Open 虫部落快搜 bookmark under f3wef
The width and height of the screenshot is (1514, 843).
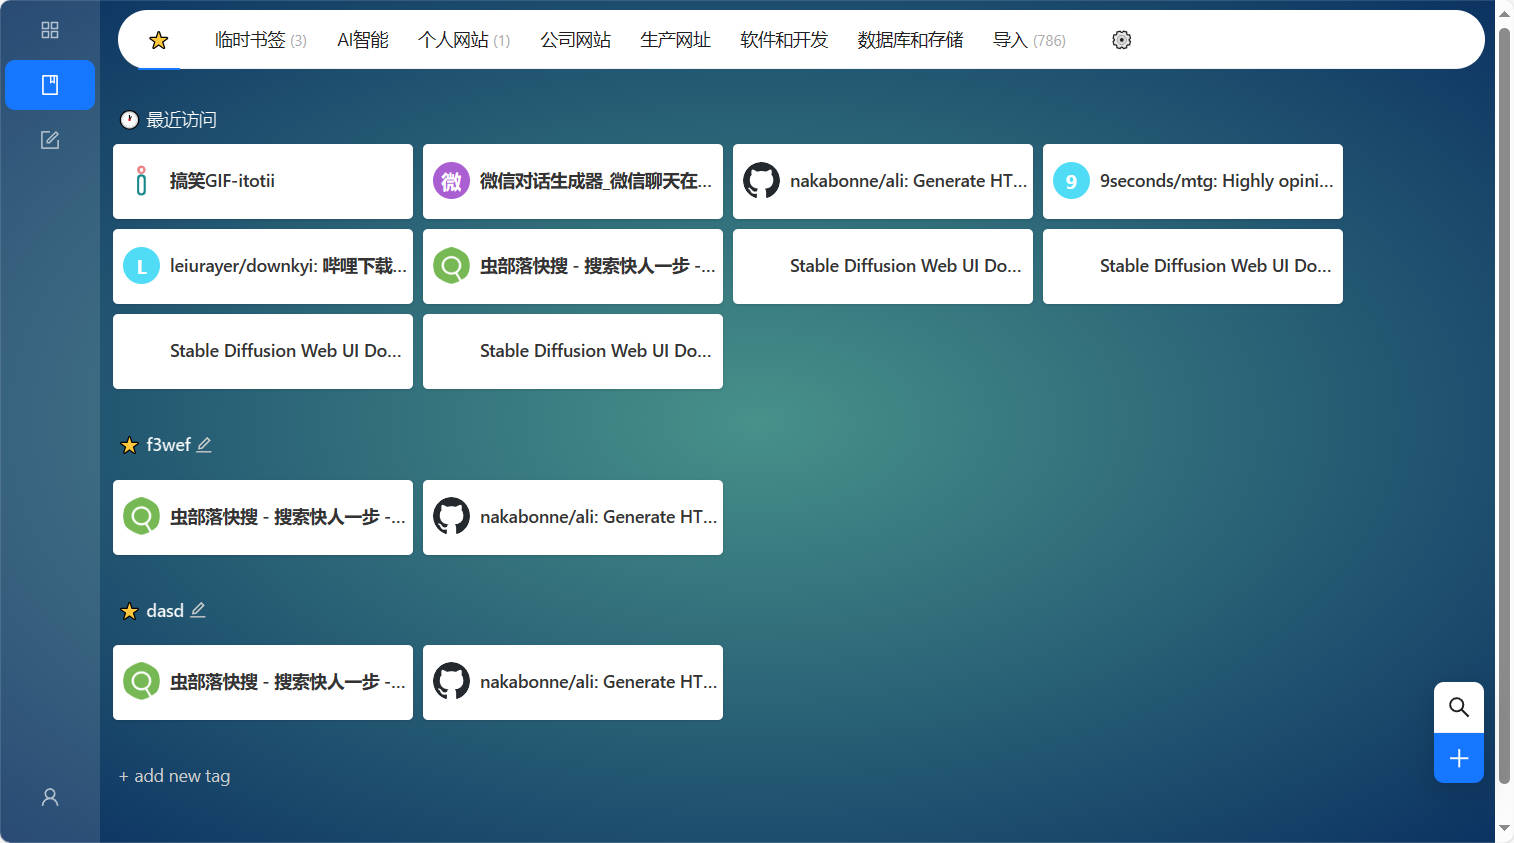(263, 517)
